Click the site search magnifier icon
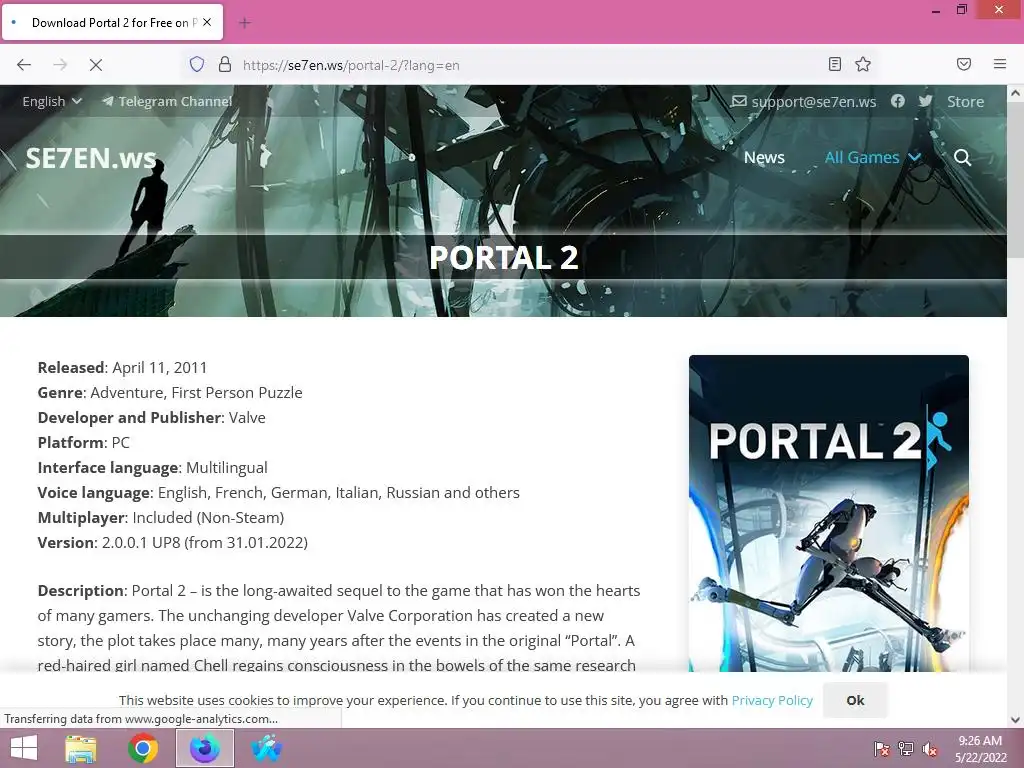The height and width of the screenshot is (768, 1024). [962, 157]
